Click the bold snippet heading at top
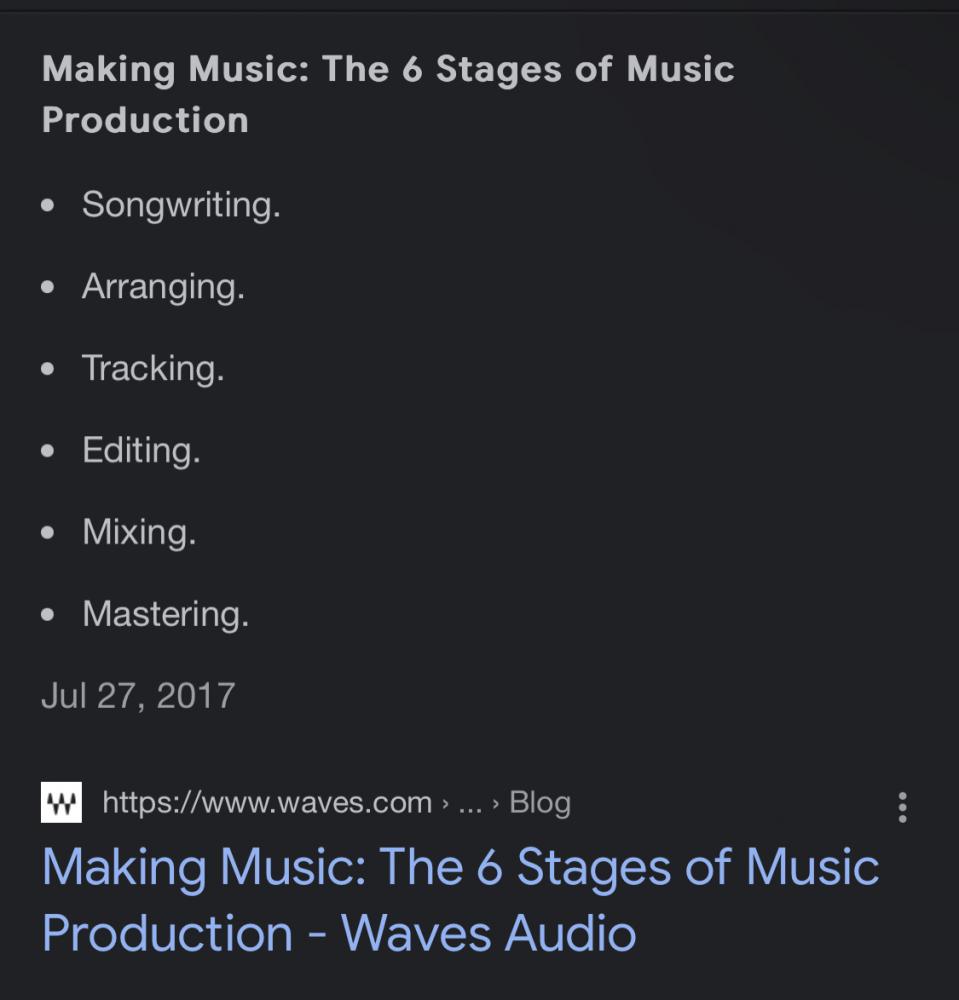Image resolution: width=959 pixels, height=1000 pixels. tap(388, 94)
